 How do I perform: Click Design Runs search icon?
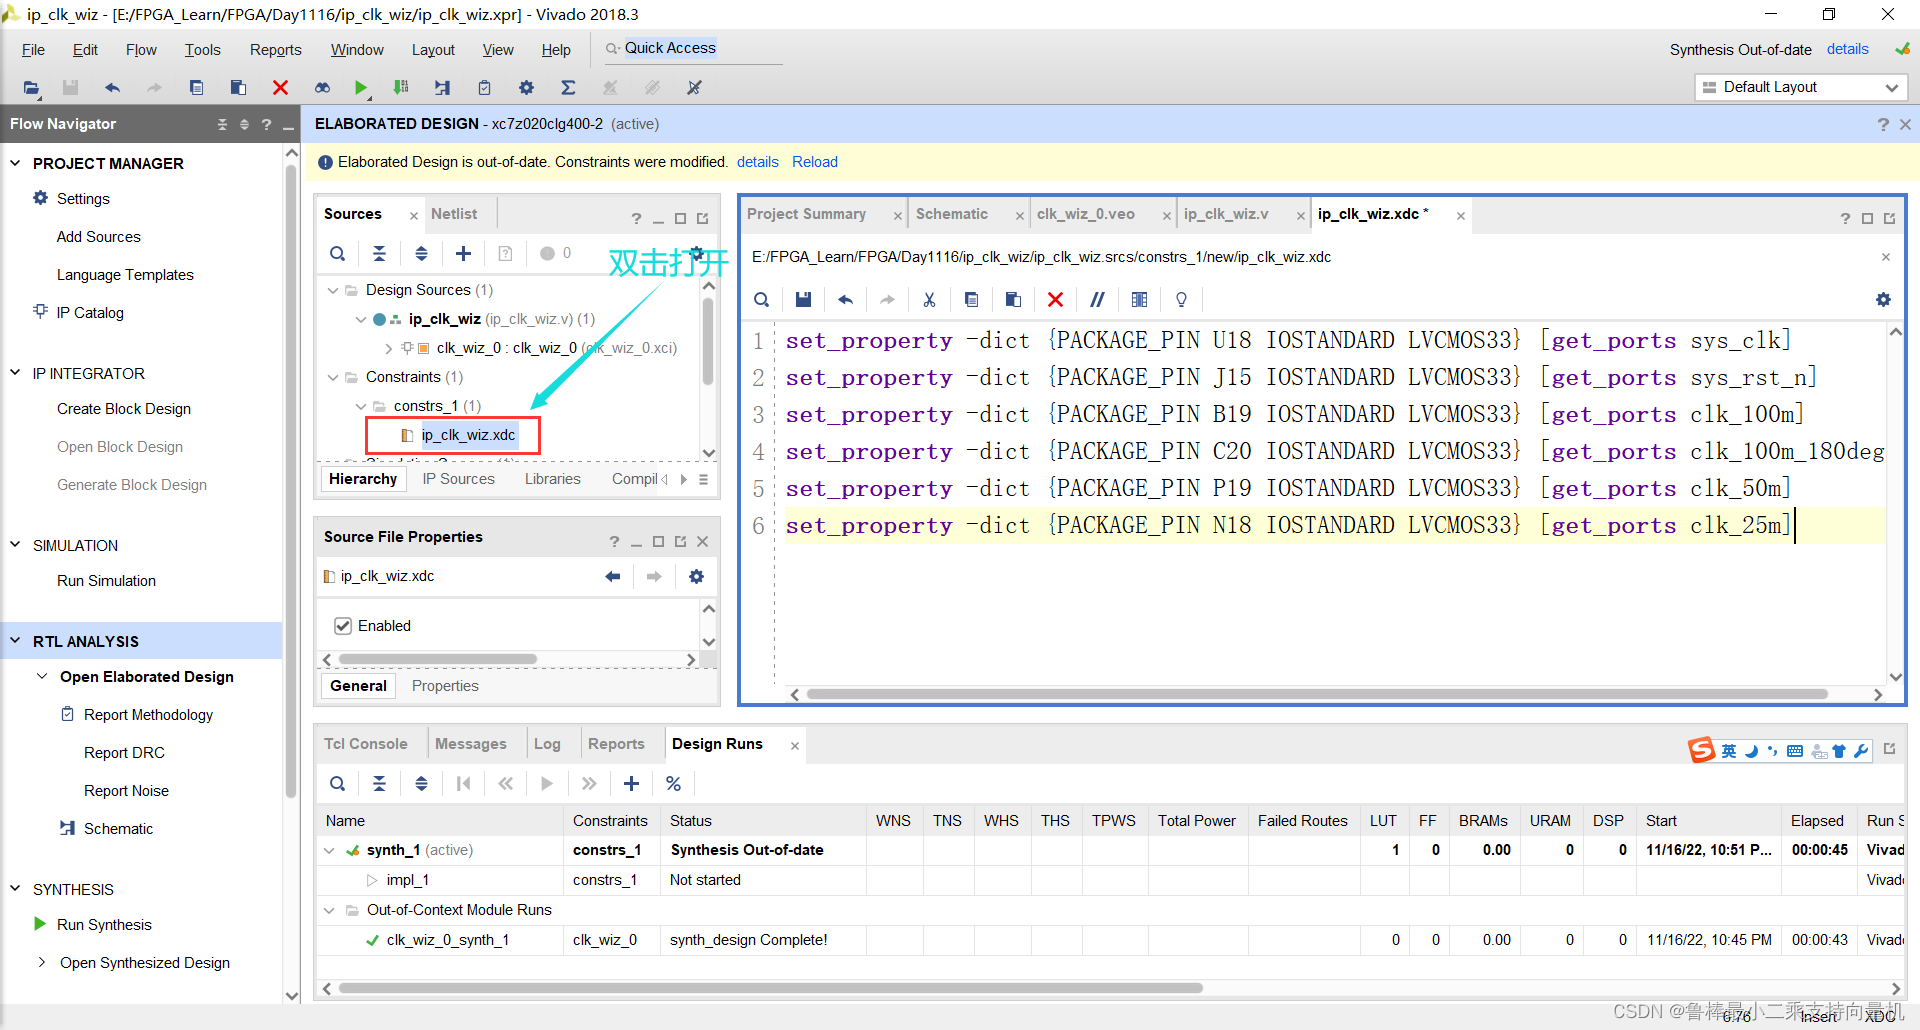click(338, 784)
